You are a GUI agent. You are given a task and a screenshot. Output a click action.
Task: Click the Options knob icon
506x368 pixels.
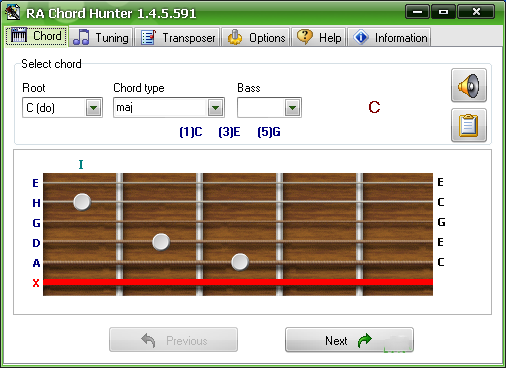[235, 37]
